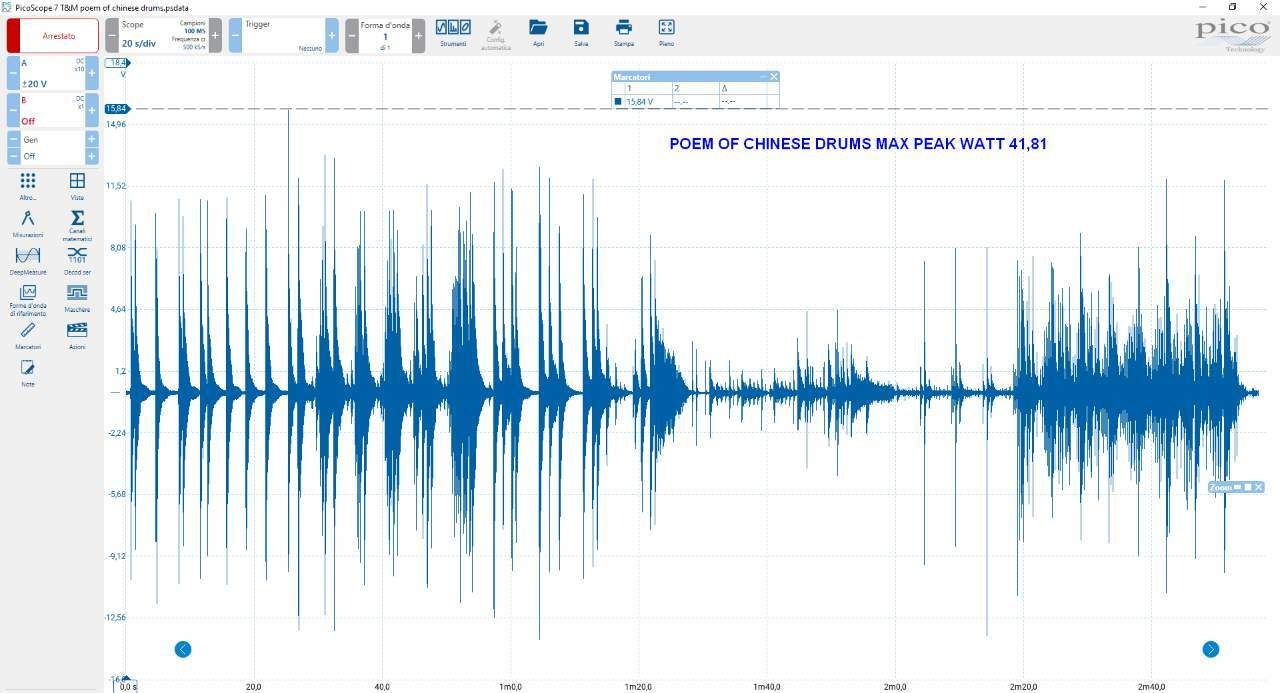Open the Vista view layout icon
The height and width of the screenshot is (693, 1280).
77,185
